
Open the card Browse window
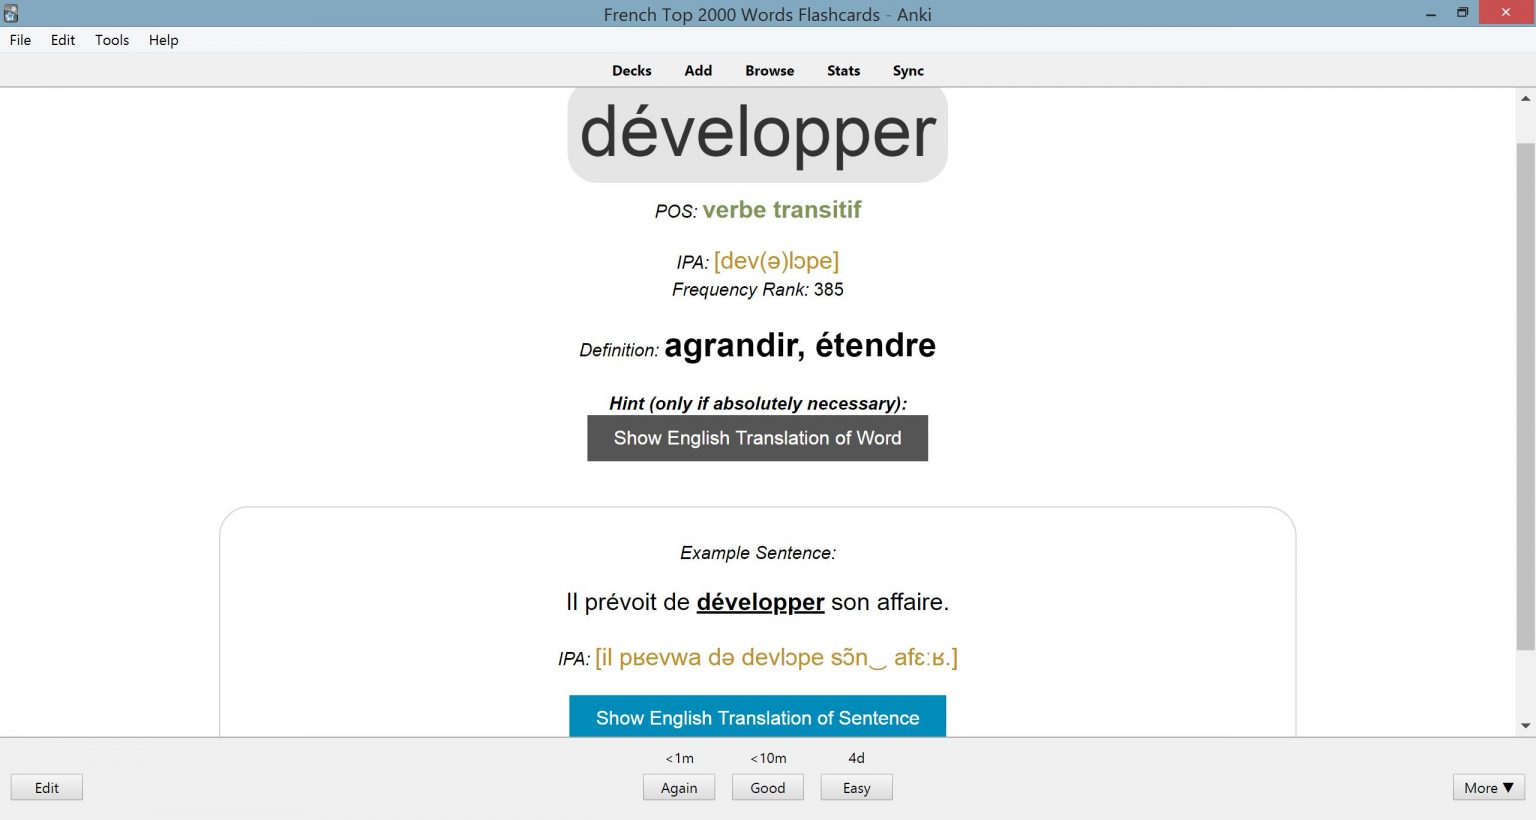pos(770,70)
